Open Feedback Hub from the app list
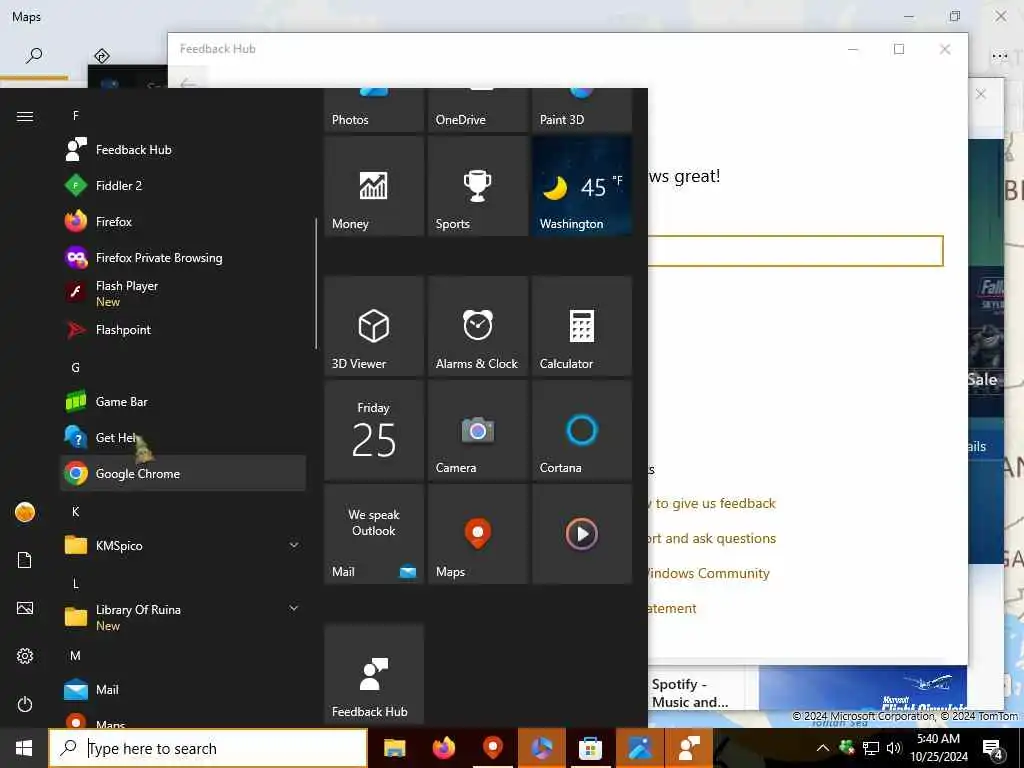Image resolution: width=1024 pixels, height=768 pixels. point(183,150)
